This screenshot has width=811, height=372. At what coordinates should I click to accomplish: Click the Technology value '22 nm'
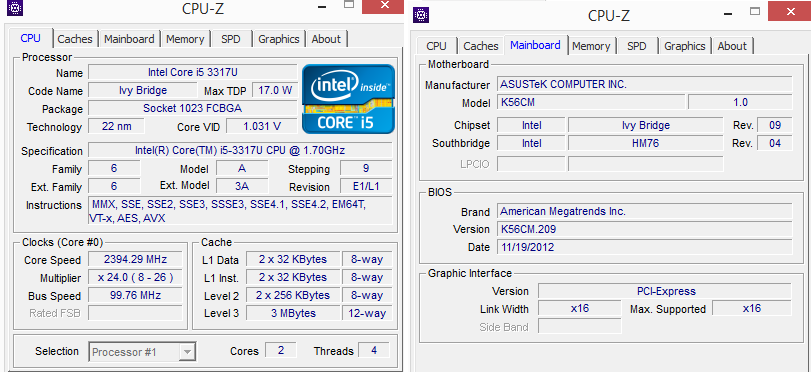click(116, 126)
